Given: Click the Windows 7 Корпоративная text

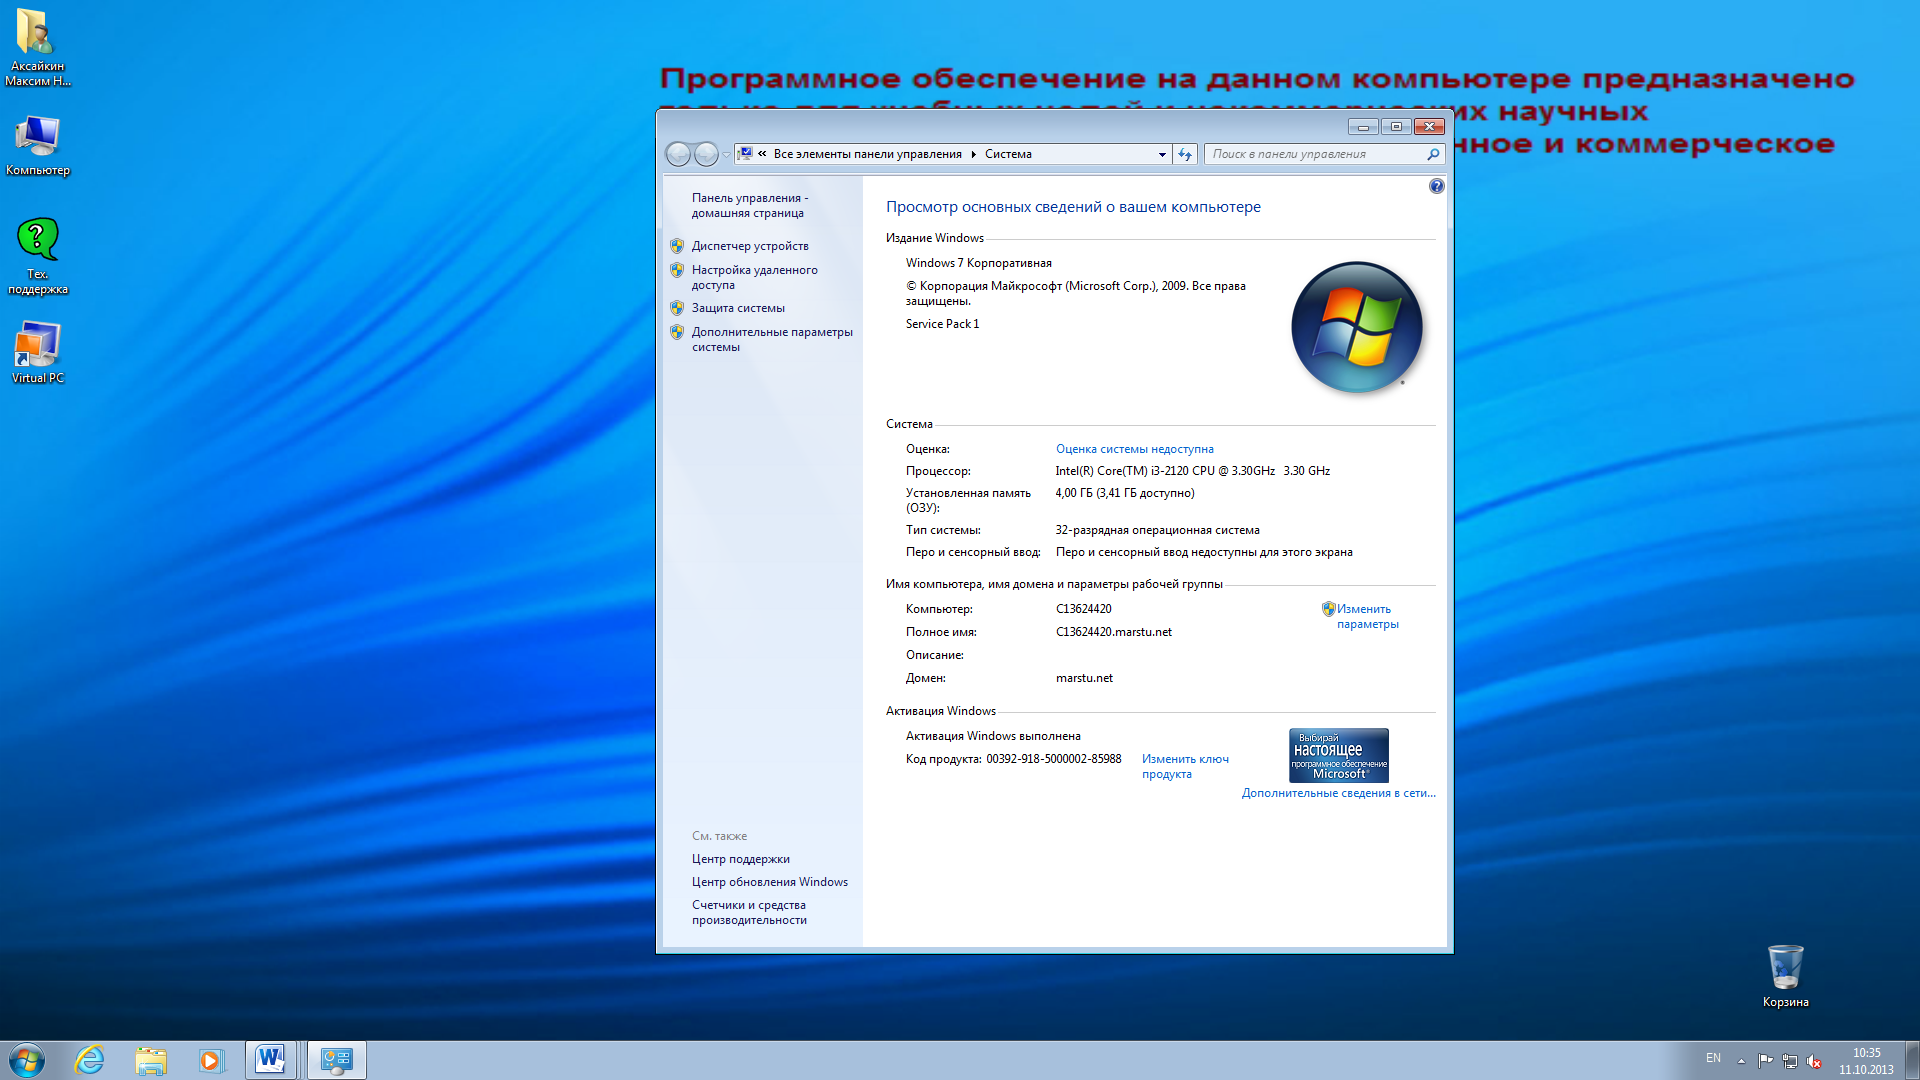Looking at the screenshot, I should click(x=978, y=263).
